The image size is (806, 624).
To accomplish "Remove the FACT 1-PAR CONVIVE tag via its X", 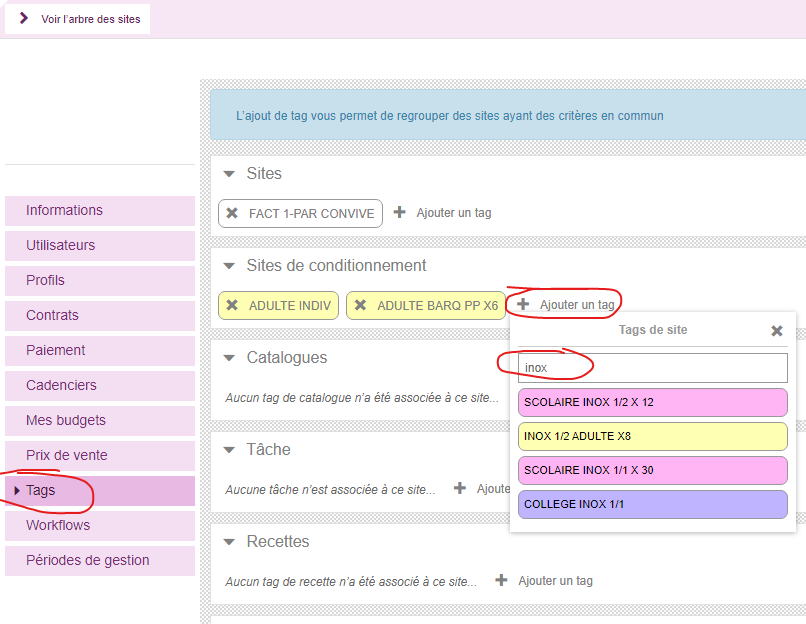I will [232, 213].
